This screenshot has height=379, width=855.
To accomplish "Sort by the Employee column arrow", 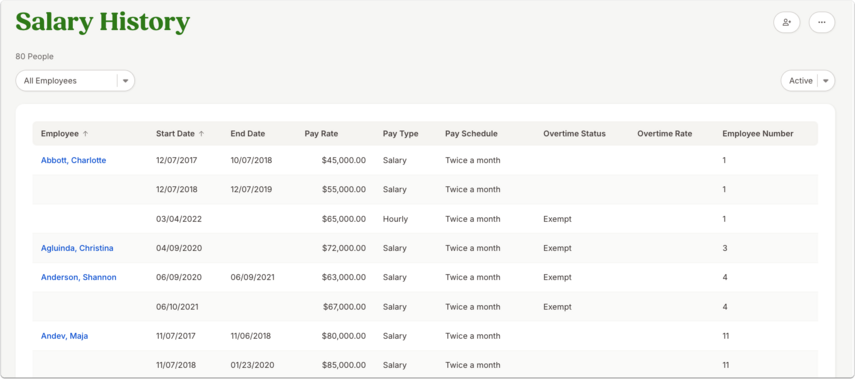I will [x=85, y=134].
